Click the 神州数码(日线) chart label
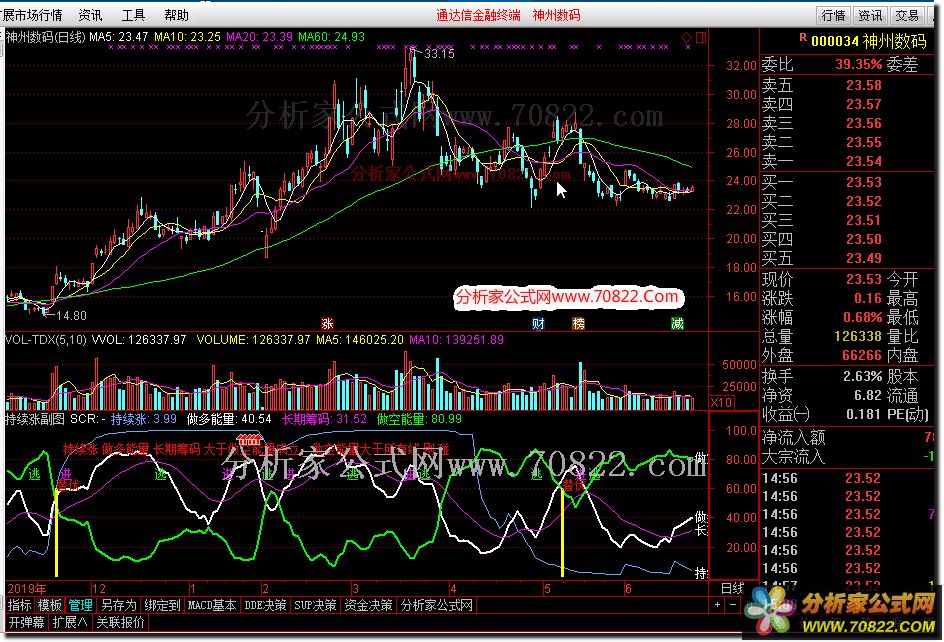This screenshot has height=642, width=944. (46, 37)
